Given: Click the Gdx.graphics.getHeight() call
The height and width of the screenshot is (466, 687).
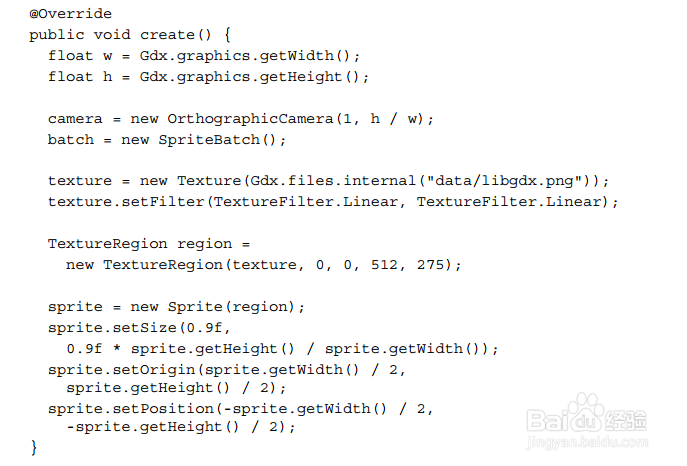Looking at the screenshot, I should point(254,76).
